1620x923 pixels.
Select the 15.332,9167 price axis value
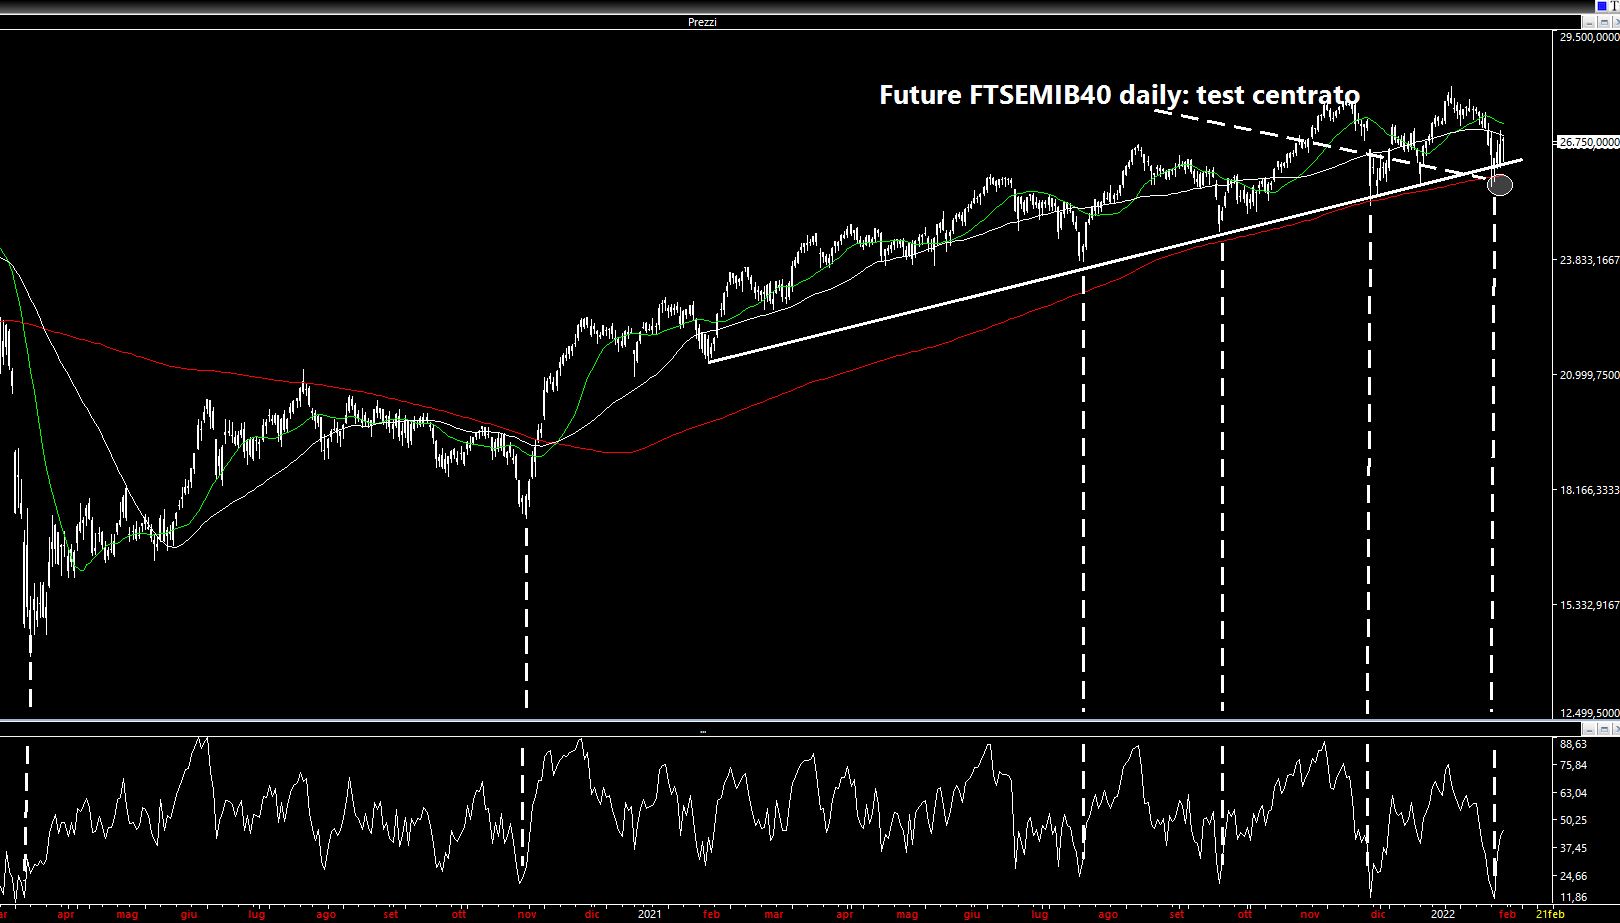coord(1589,605)
